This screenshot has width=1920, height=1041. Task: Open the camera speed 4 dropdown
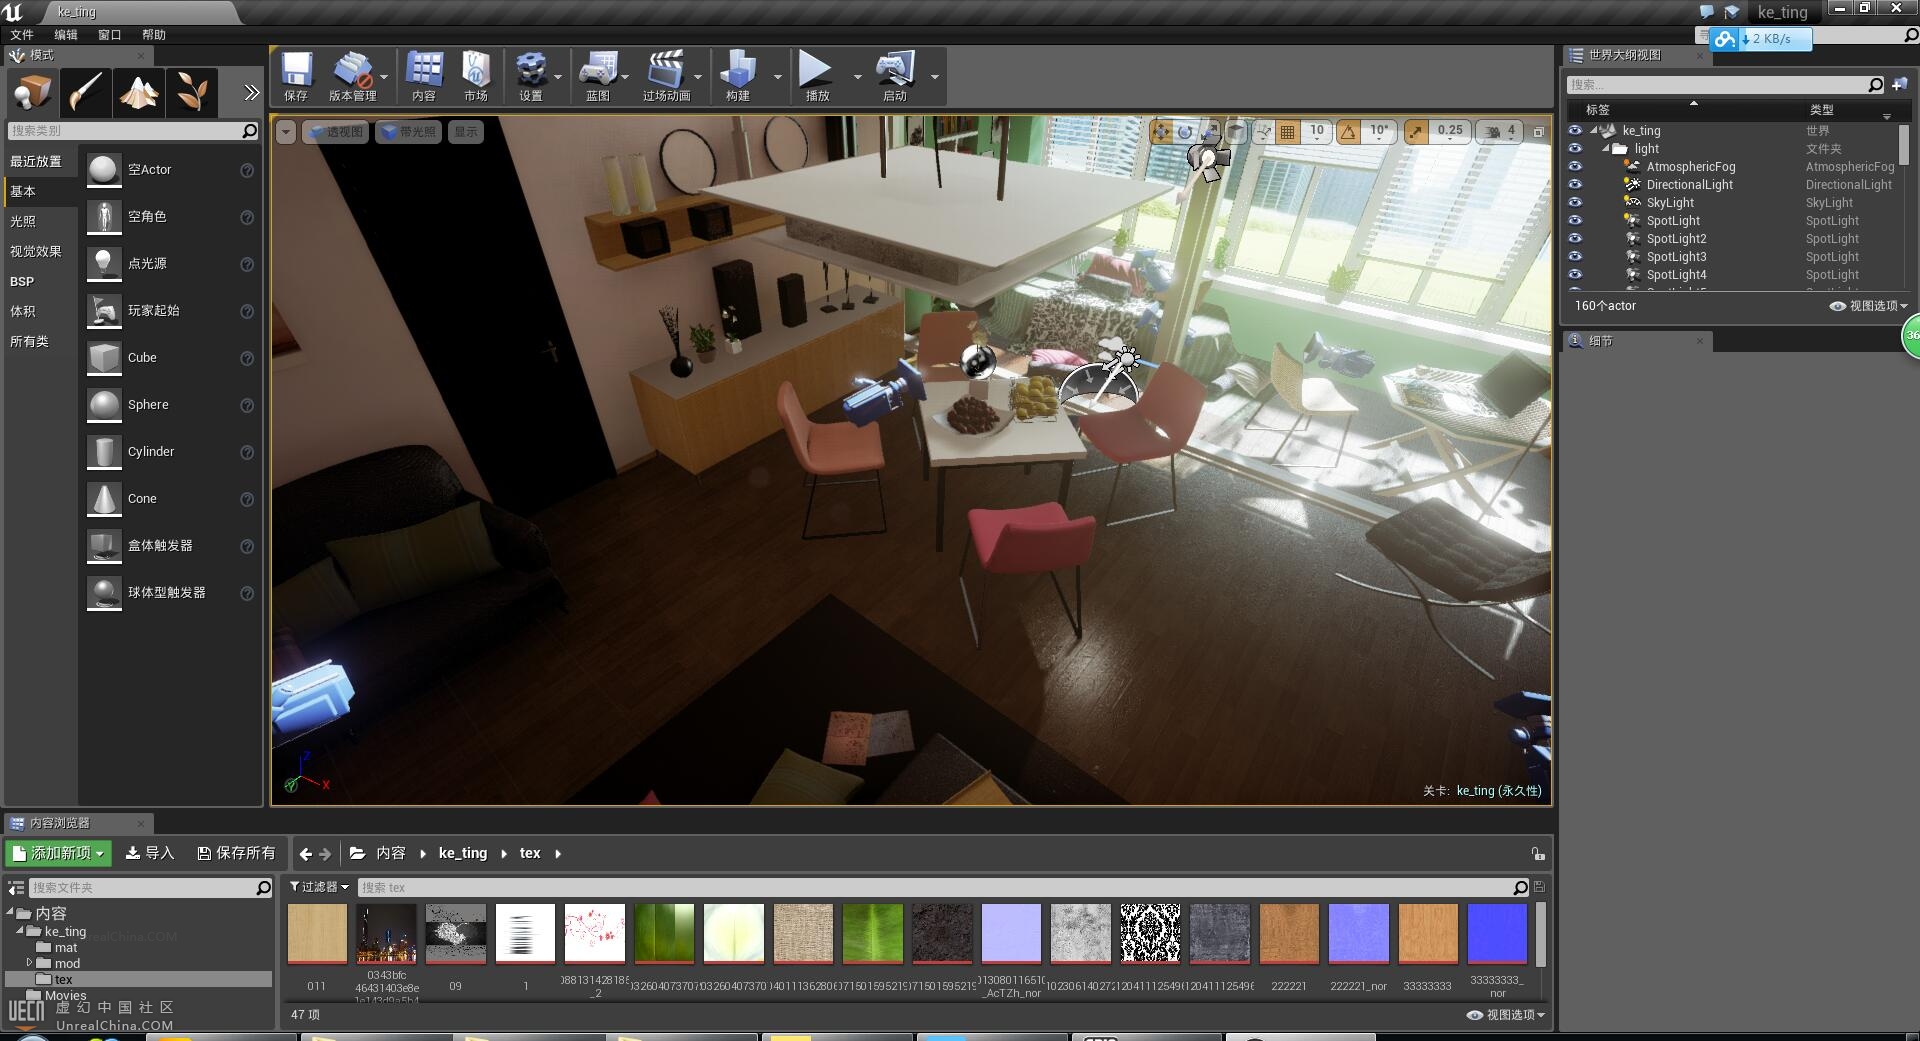pos(1501,131)
